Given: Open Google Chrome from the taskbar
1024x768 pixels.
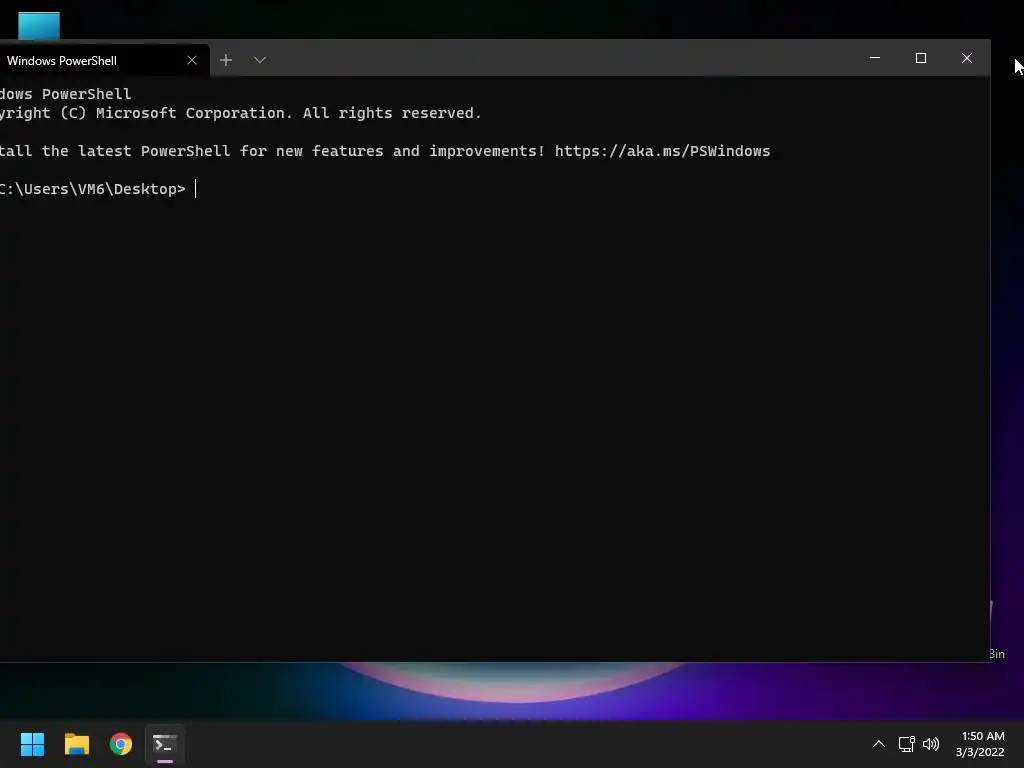Looking at the screenshot, I should pyautogui.click(x=121, y=744).
